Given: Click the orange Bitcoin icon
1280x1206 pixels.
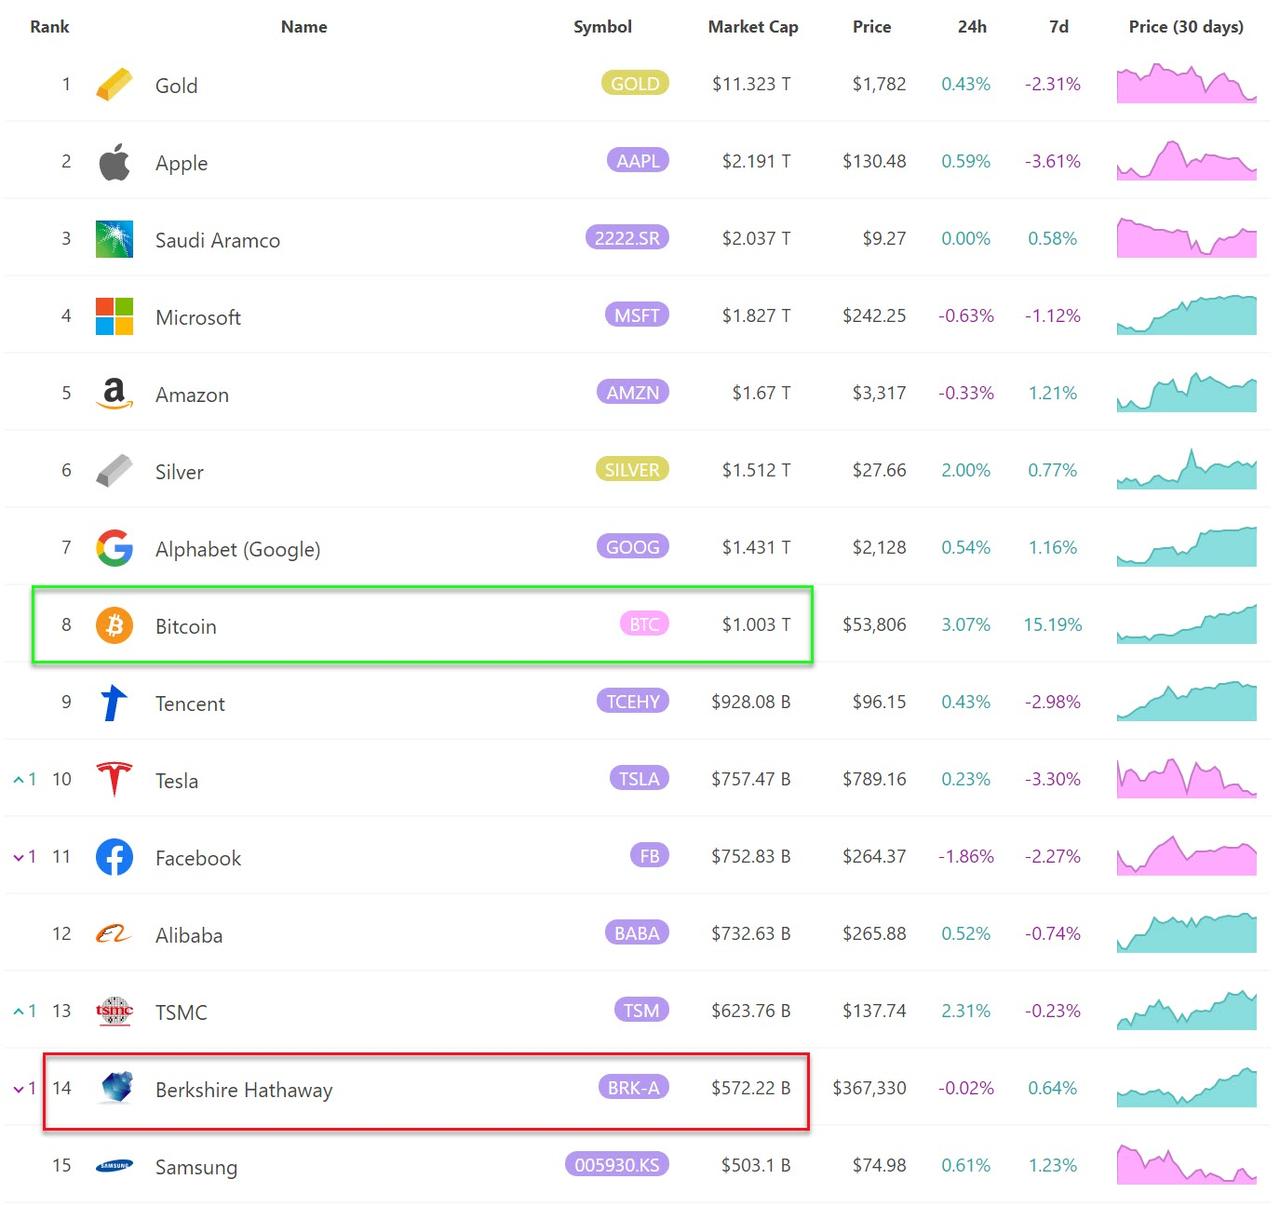Looking at the screenshot, I should pos(114,625).
